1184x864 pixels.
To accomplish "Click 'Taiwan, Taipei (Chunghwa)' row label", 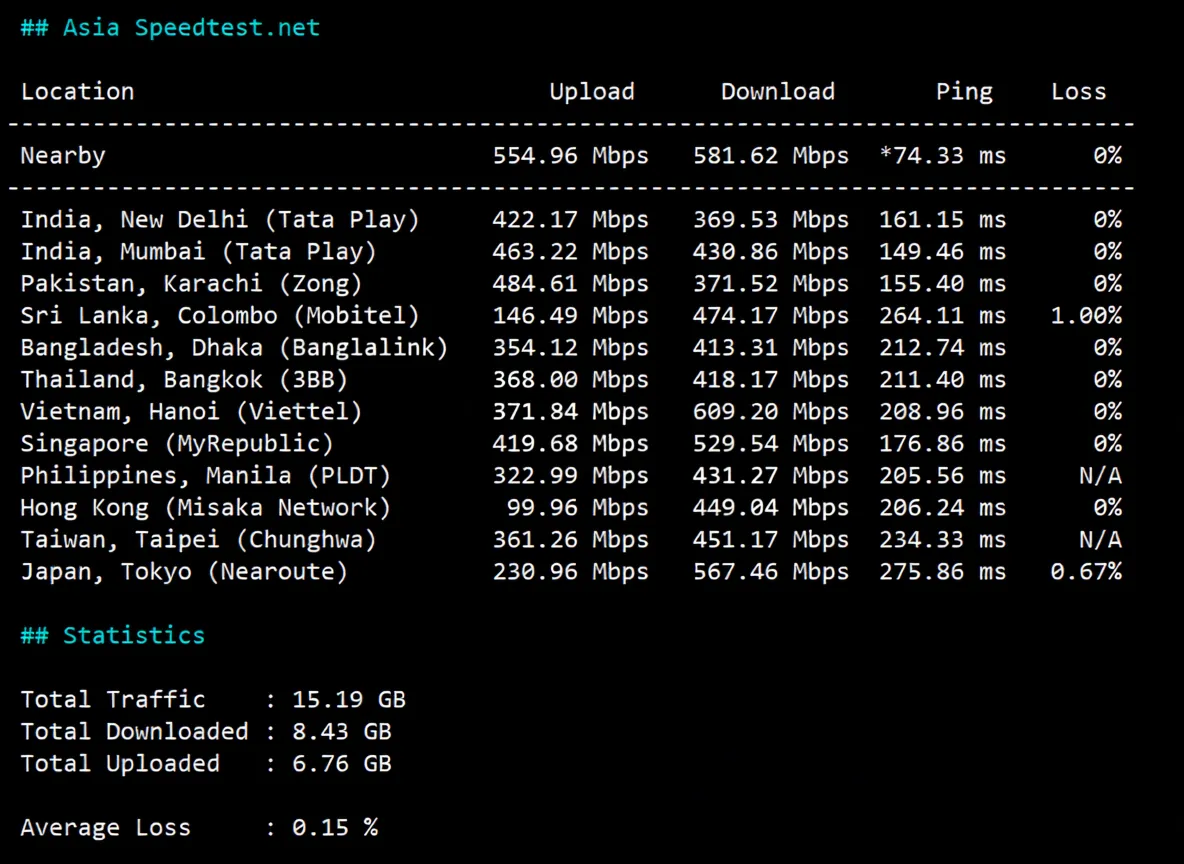I will (x=199, y=540).
